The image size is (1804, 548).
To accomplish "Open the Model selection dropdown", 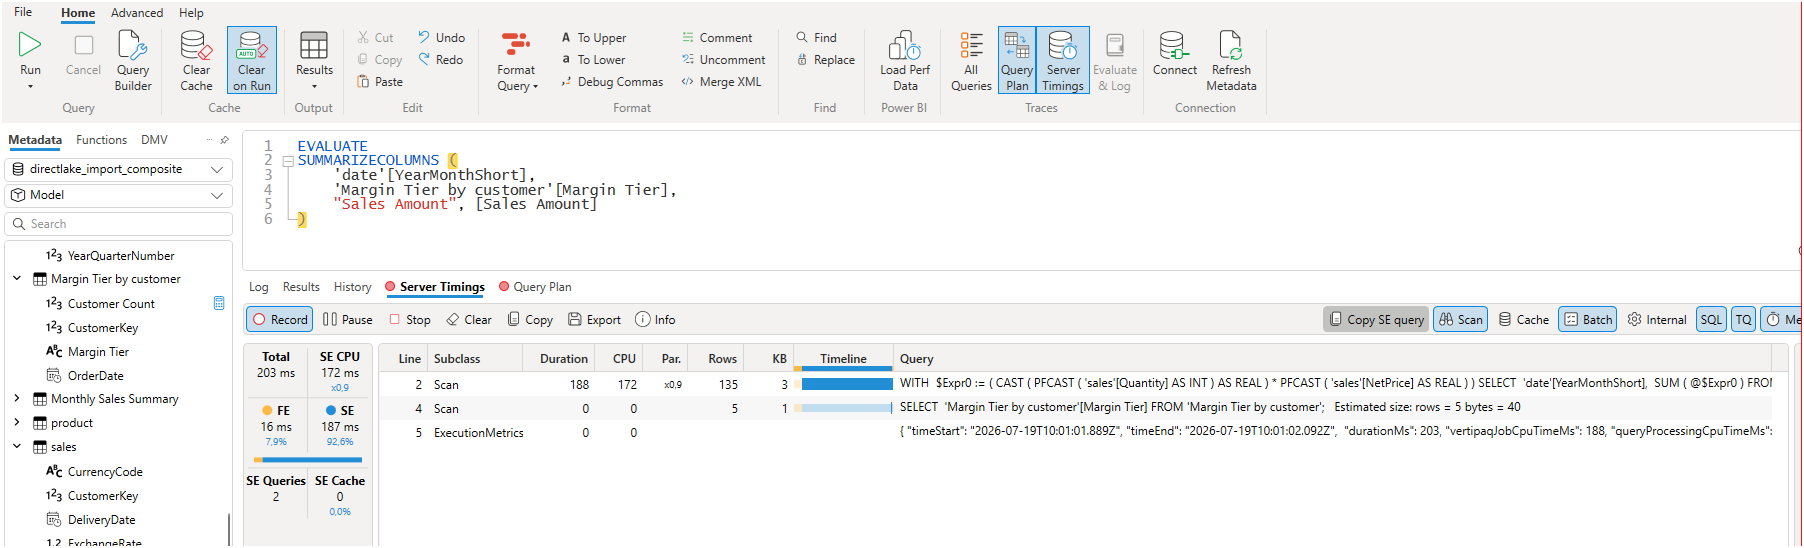I will tap(119, 195).
